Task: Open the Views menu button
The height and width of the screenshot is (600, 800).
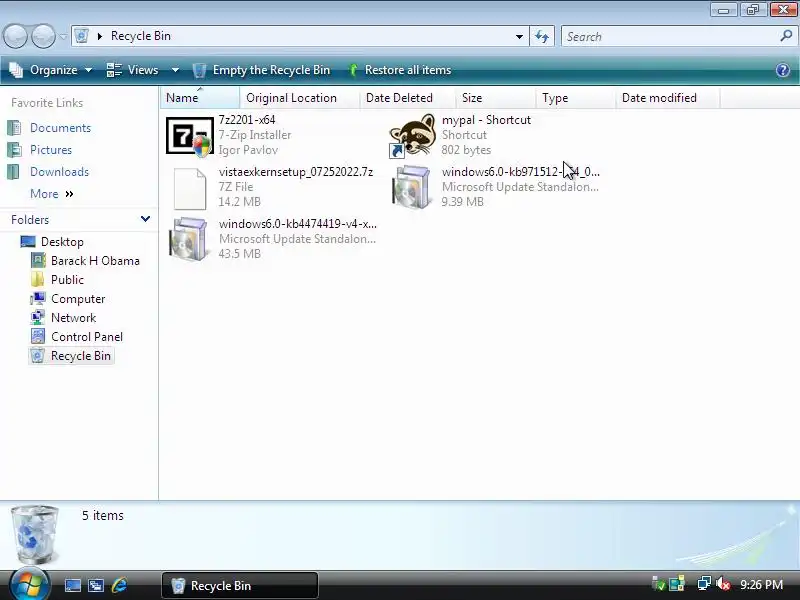Action: click(x=133, y=70)
